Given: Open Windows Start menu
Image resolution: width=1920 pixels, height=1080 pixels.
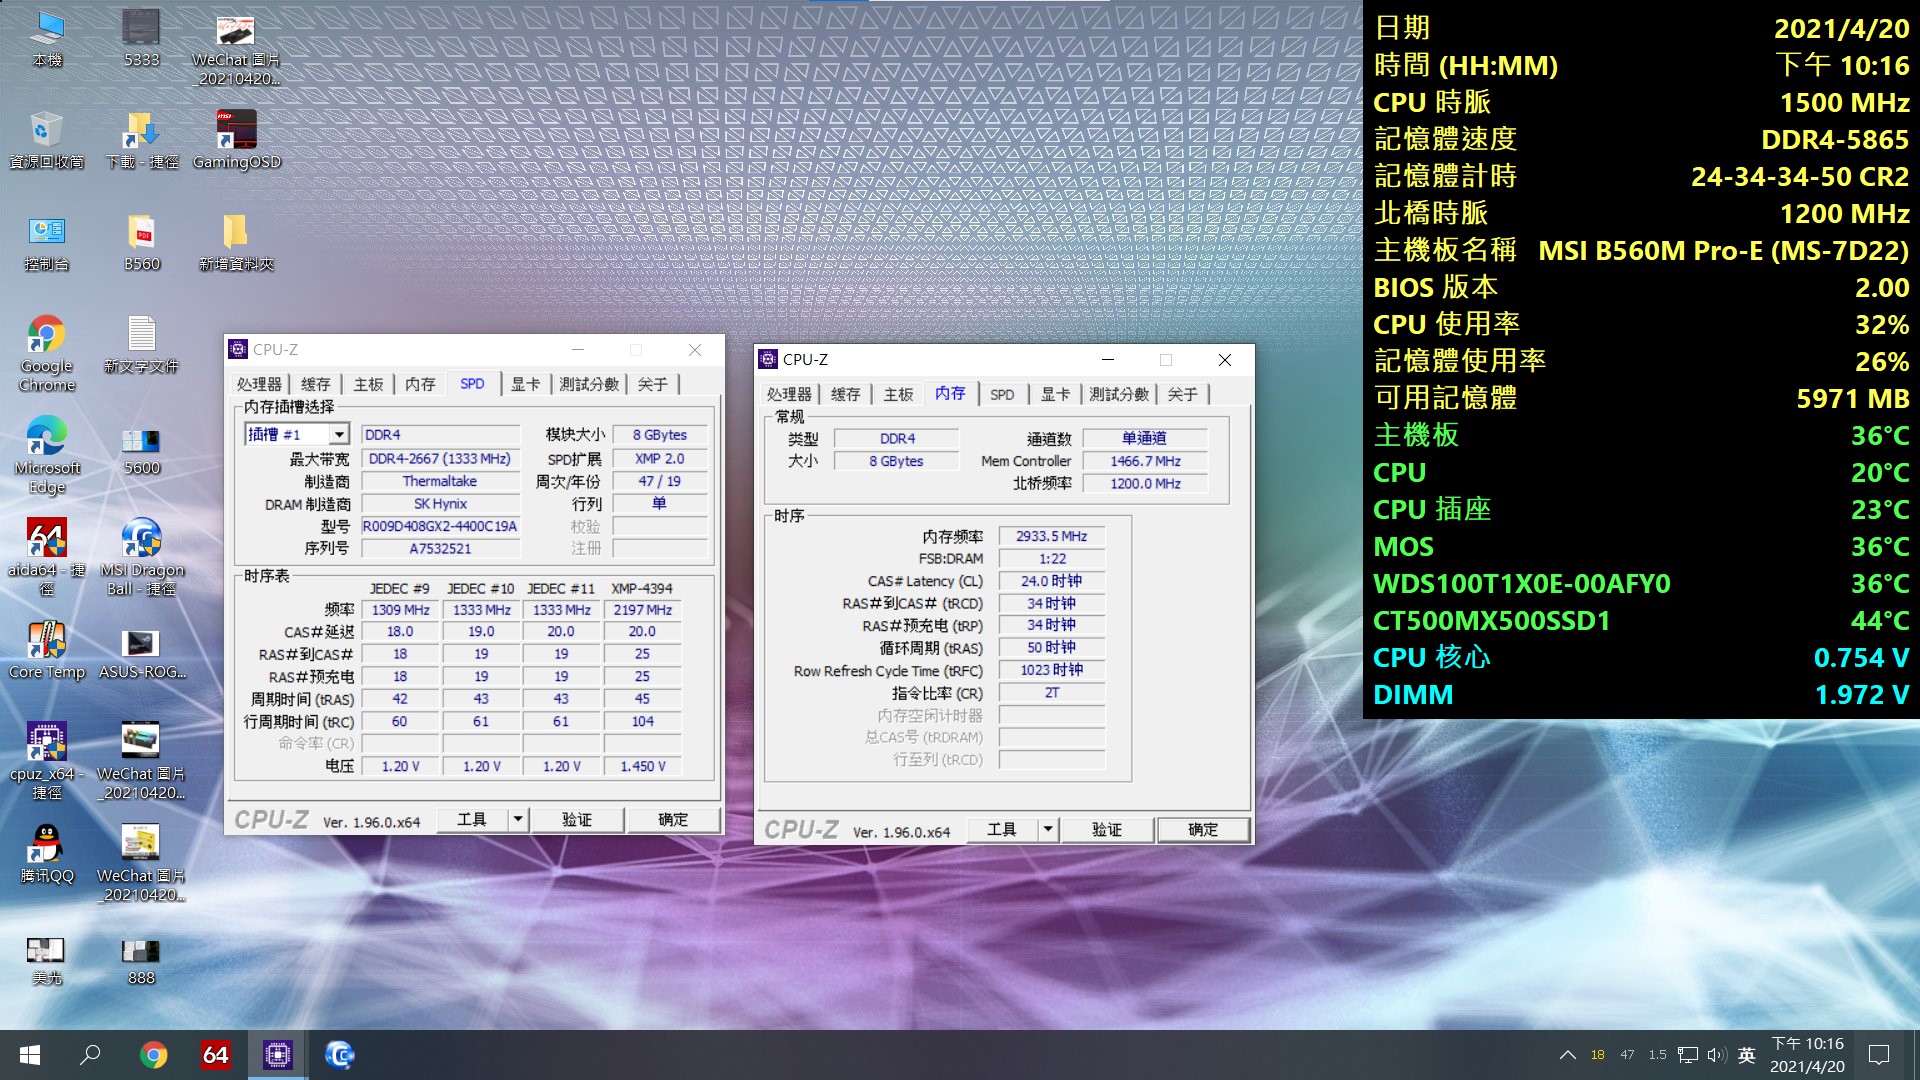Looking at the screenshot, I should (x=30, y=1055).
